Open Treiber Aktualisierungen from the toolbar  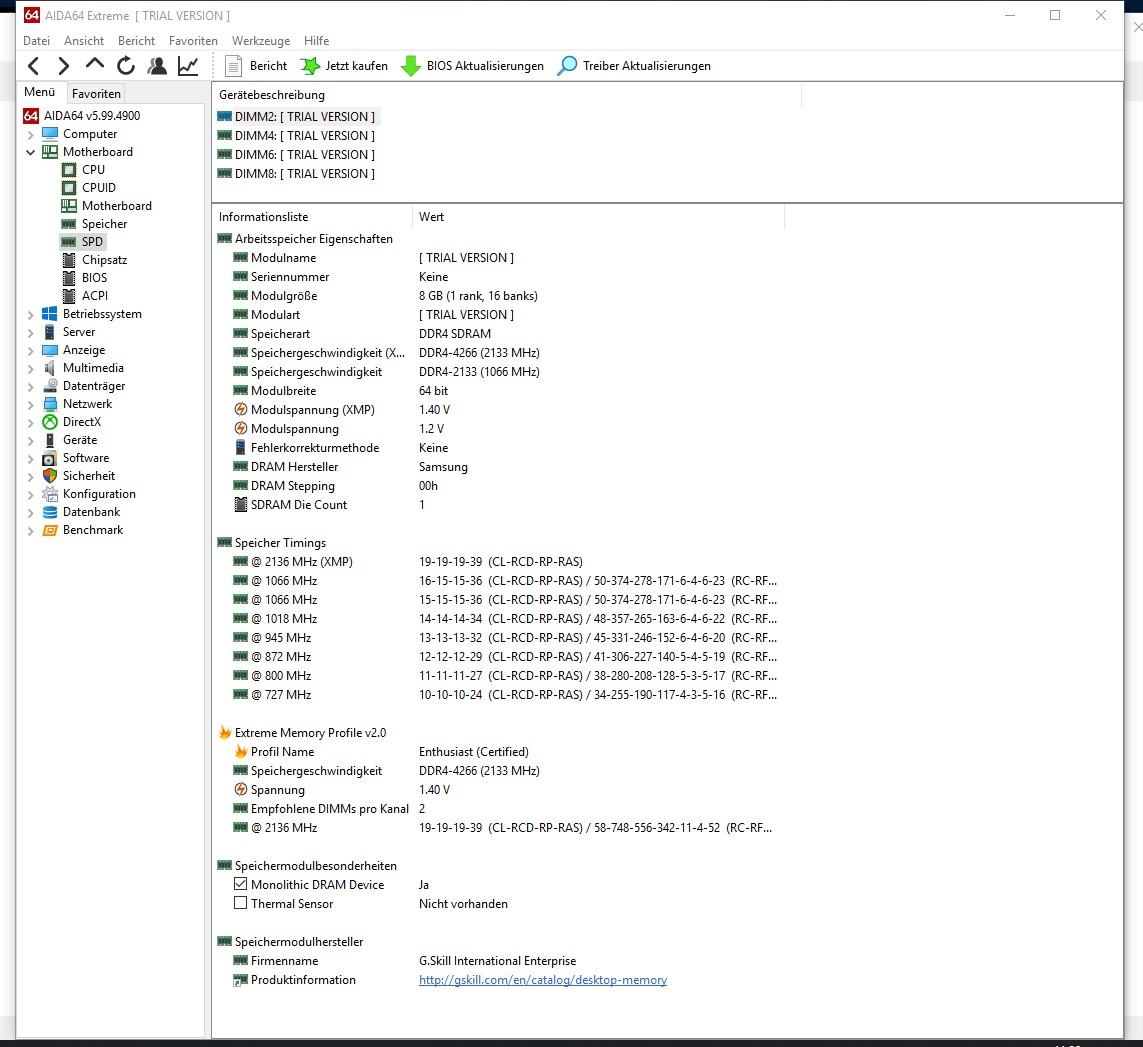tap(633, 66)
